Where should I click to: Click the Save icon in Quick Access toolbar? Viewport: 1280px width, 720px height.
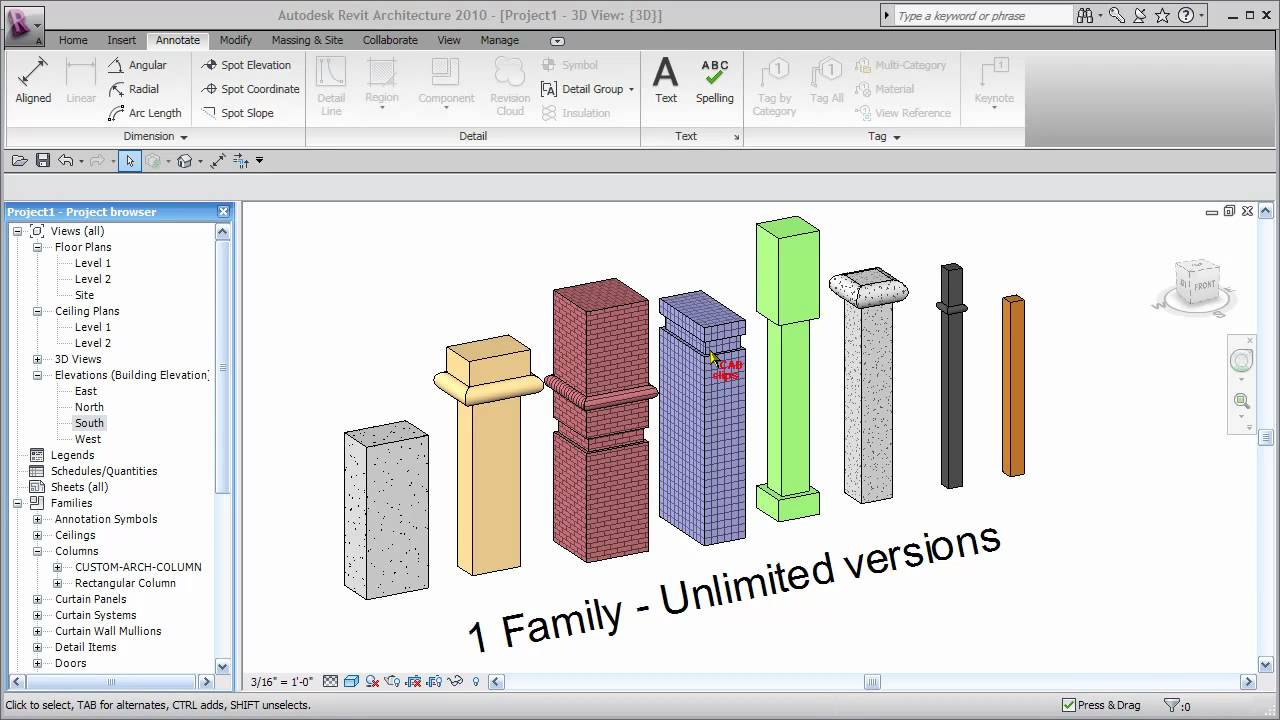click(42, 160)
